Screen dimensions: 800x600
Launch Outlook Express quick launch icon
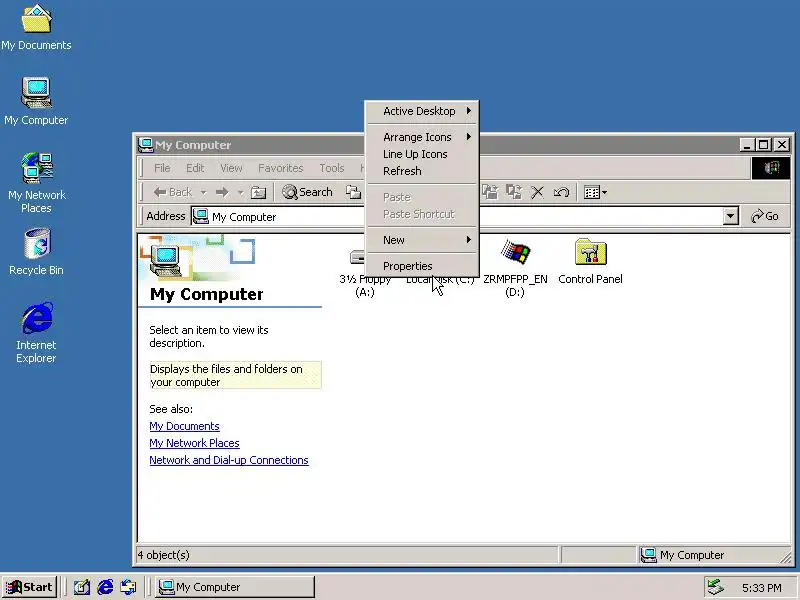[x=128, y=588]
